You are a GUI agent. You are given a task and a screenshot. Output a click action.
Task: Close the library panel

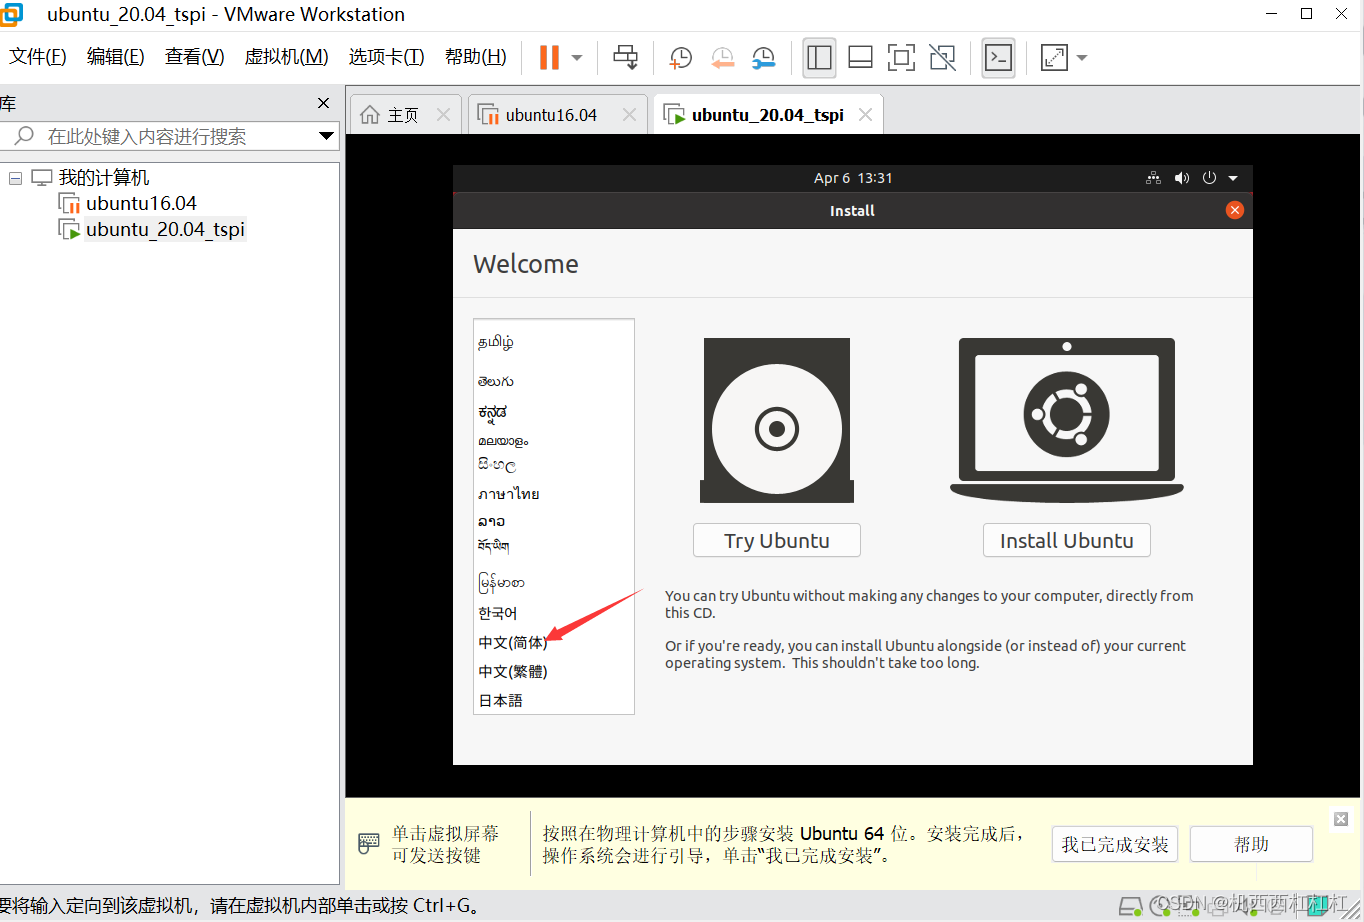tap(323, 103)
